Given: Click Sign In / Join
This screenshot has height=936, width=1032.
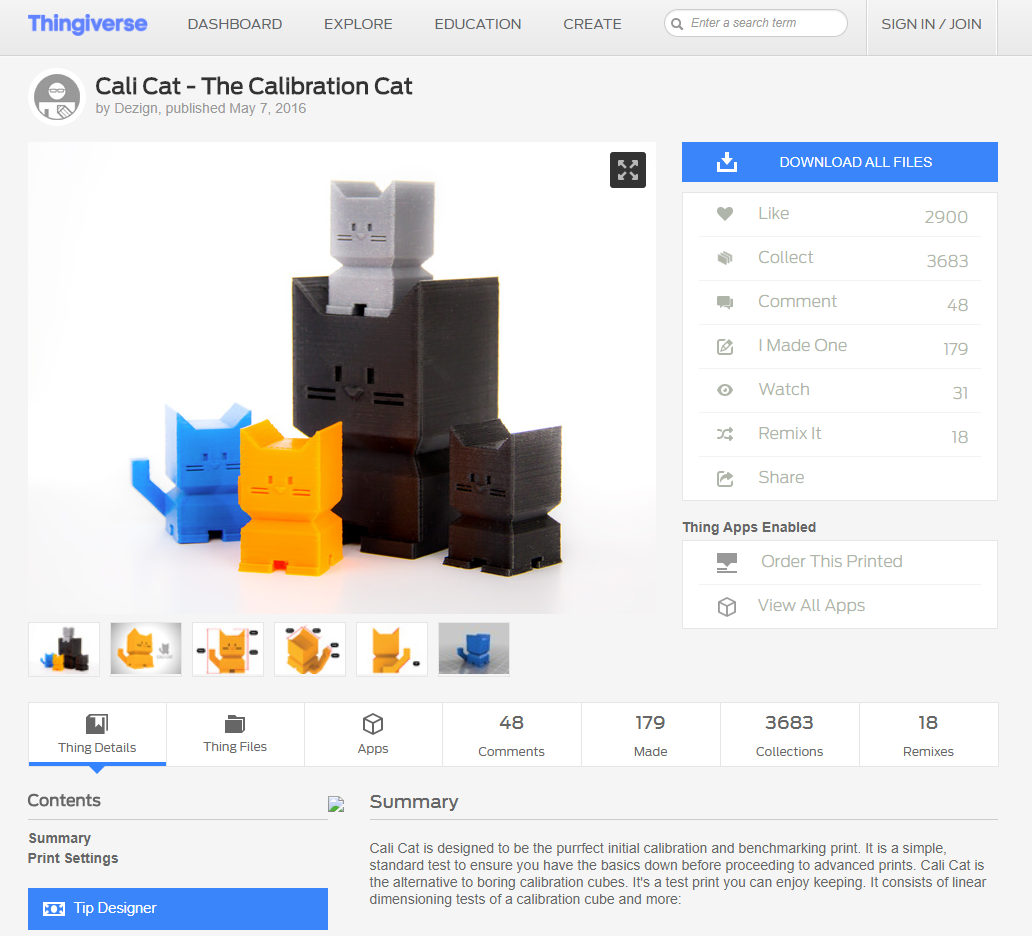Looking at the screenshot, I should coord(931,24).
